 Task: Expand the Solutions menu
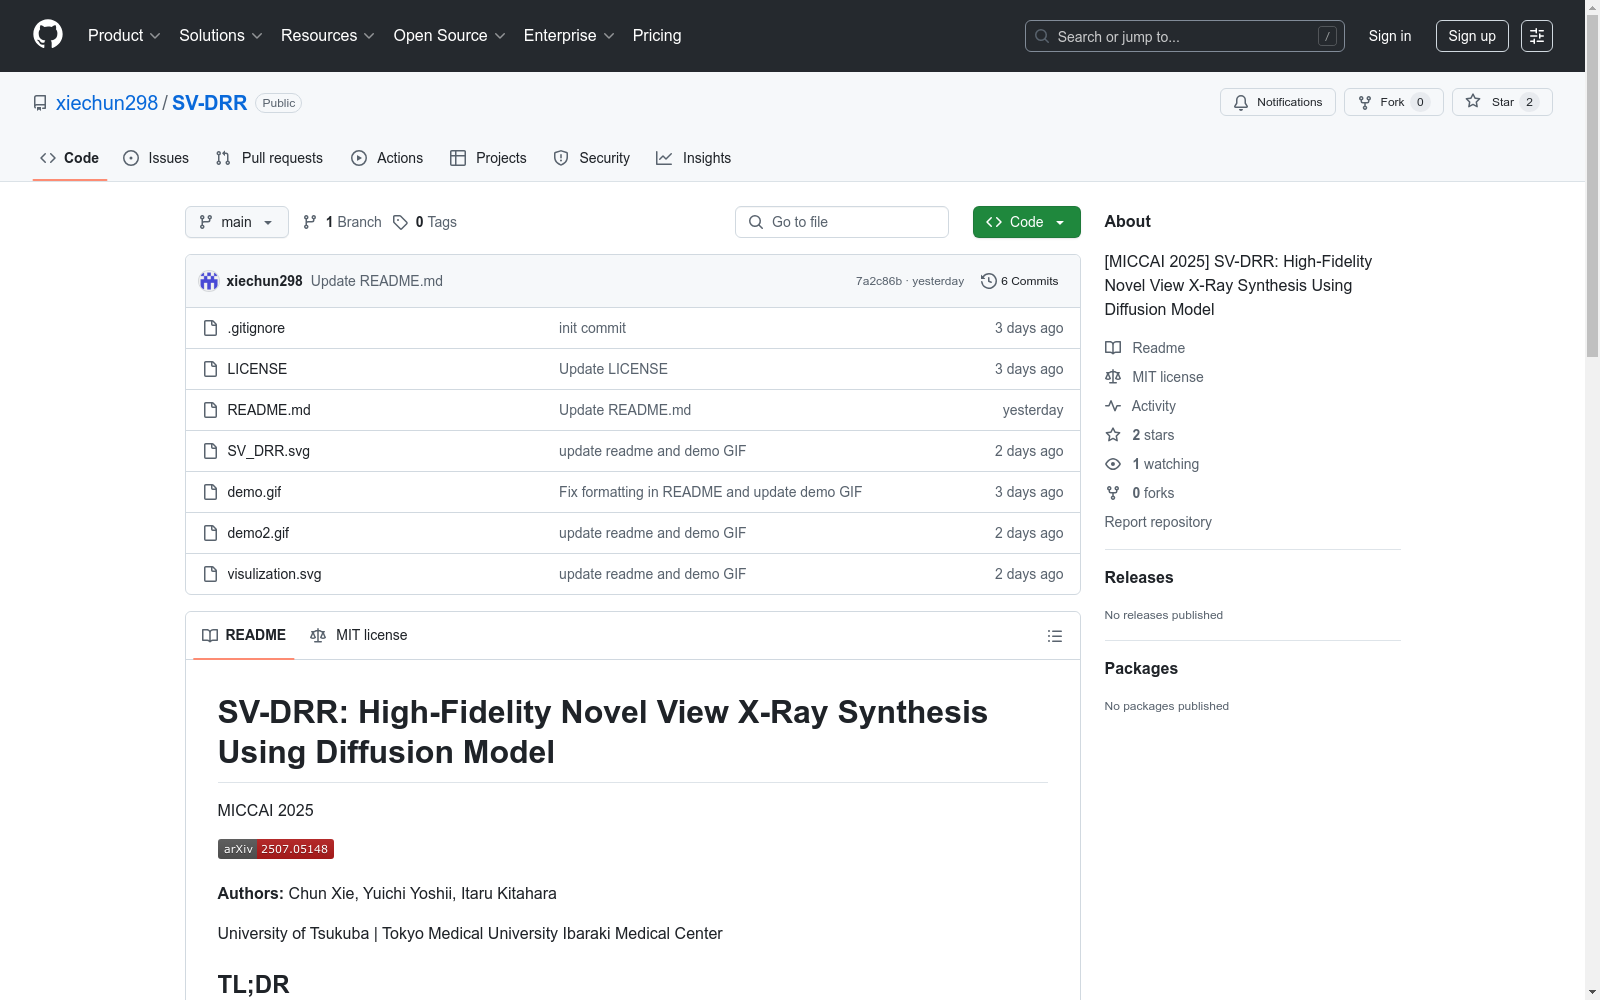point(220,36)
